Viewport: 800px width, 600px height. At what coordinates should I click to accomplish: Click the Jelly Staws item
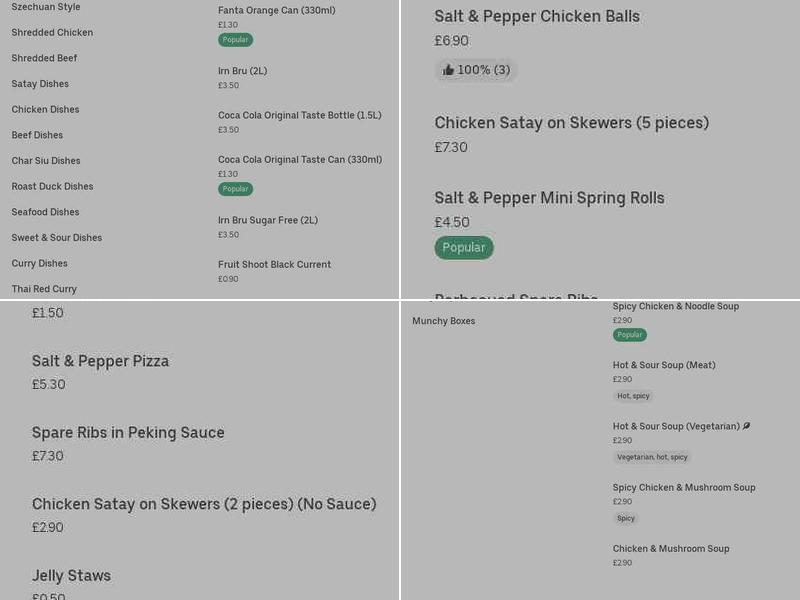[70, 575]
